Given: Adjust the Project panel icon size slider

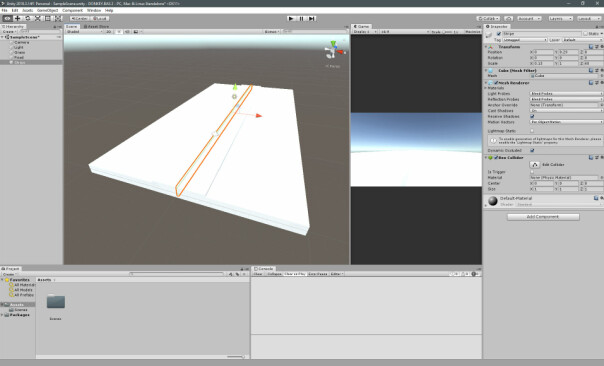Looking at the screenshot, I should coord(236,357).
